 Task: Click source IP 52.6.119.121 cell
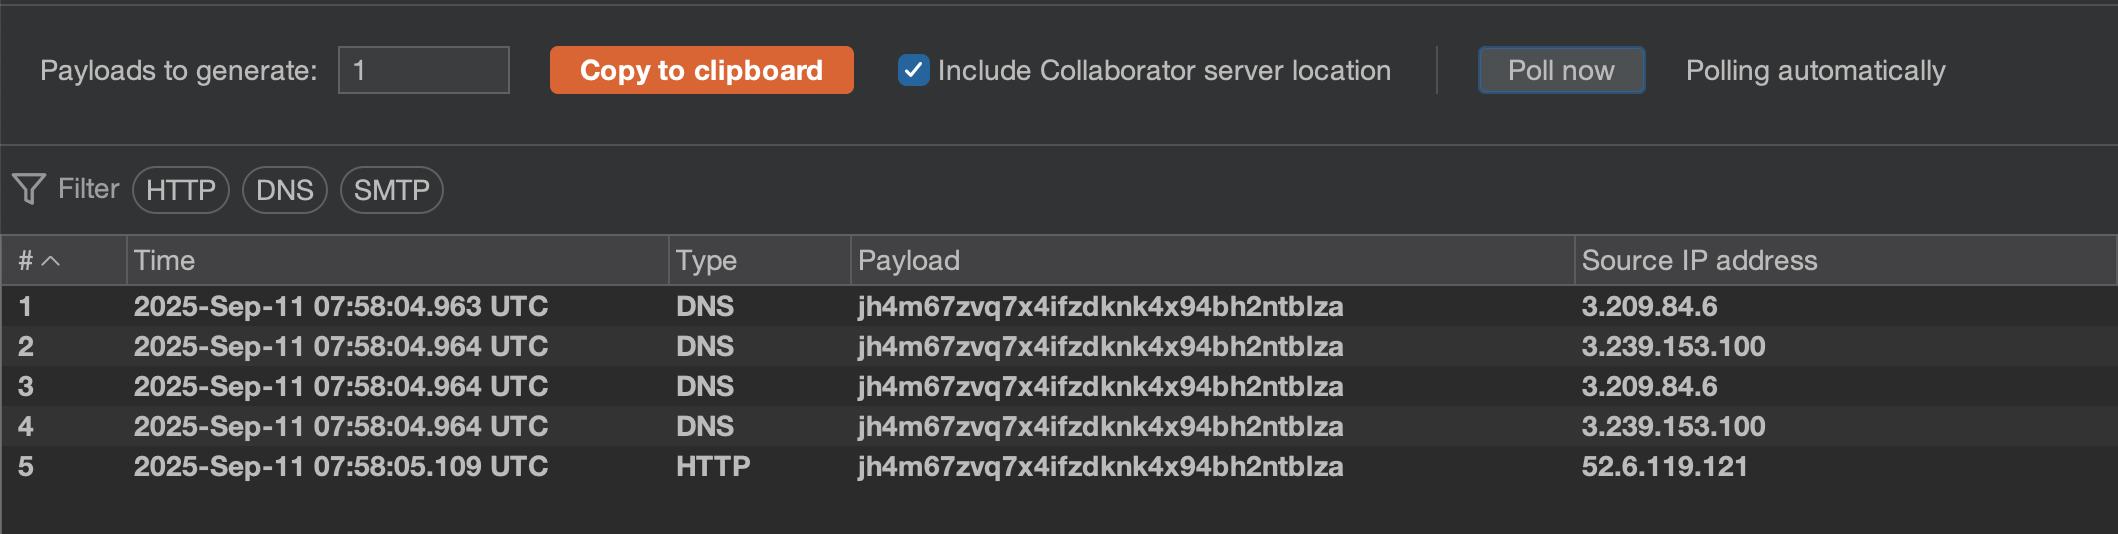pos(1664,466)
